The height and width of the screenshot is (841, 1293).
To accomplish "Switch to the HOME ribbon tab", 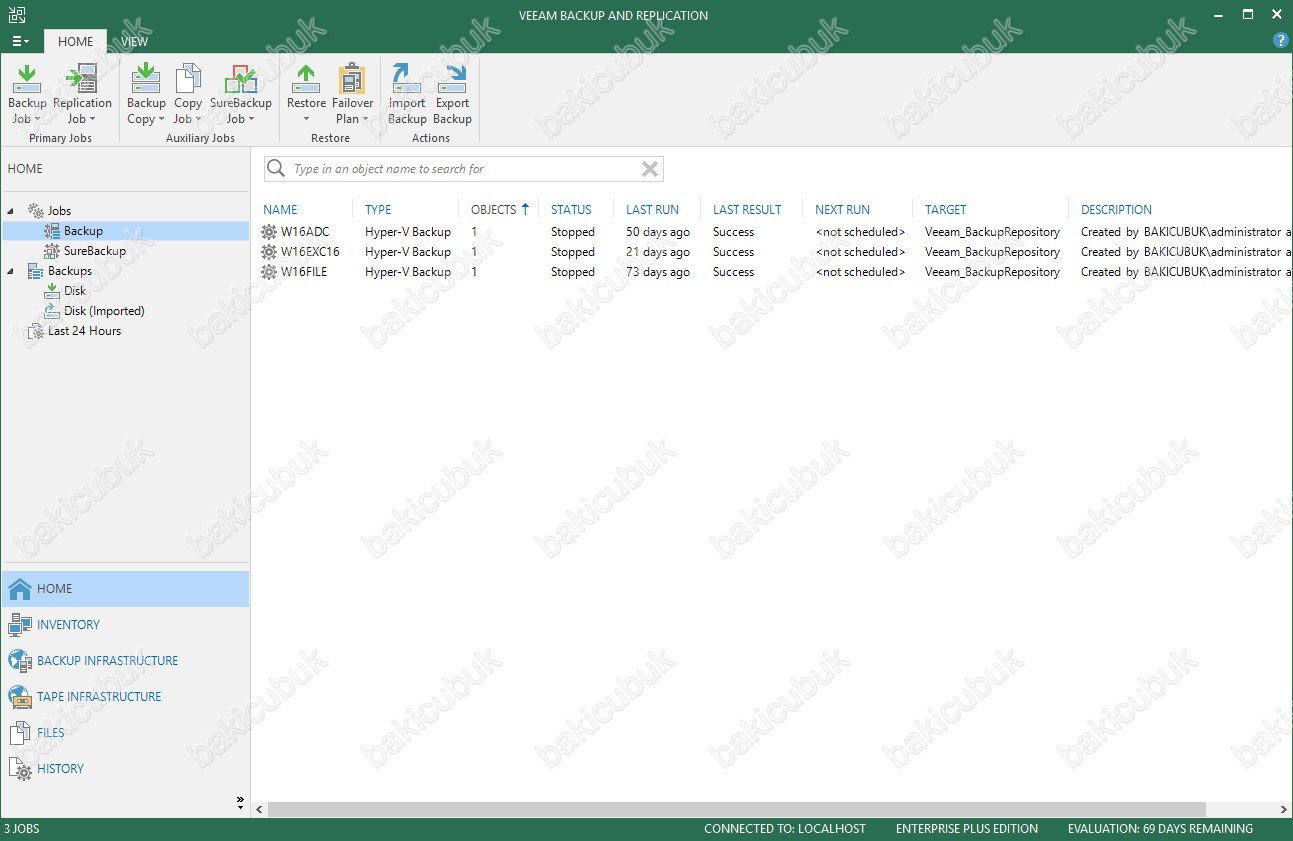I will pyautogui.click(x=76, y=42).
